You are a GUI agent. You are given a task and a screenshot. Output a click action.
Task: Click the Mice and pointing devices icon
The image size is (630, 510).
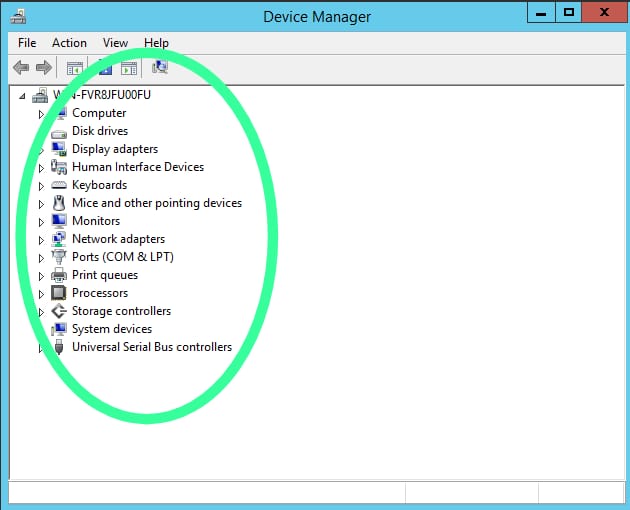59,203
